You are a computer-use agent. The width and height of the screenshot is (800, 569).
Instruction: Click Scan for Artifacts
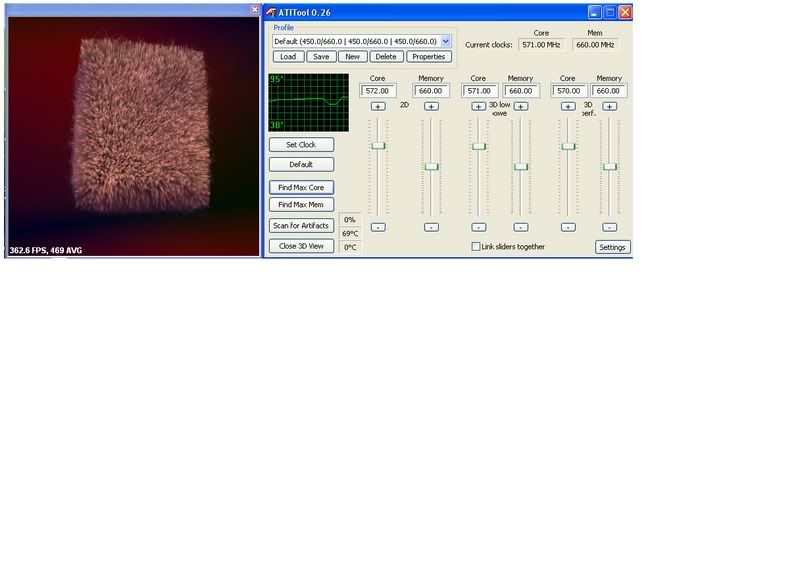301,225
